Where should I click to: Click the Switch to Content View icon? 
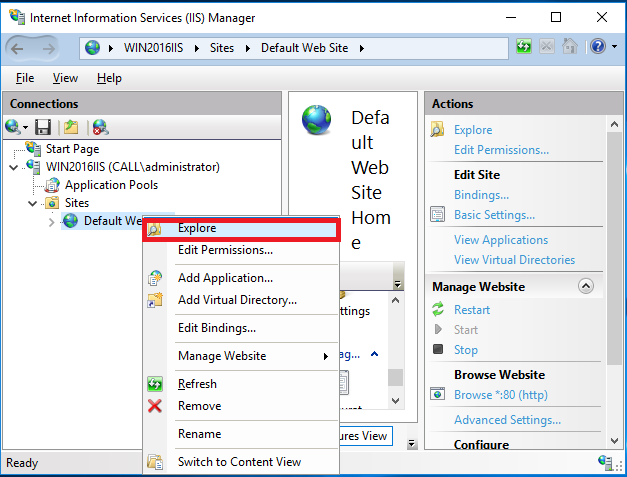155,462
